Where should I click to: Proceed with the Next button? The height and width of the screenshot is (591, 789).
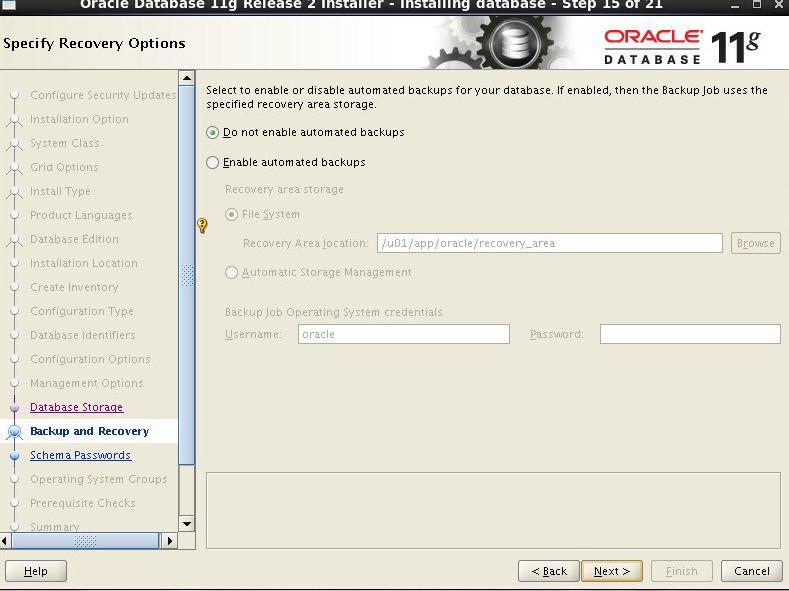[611, 571]
